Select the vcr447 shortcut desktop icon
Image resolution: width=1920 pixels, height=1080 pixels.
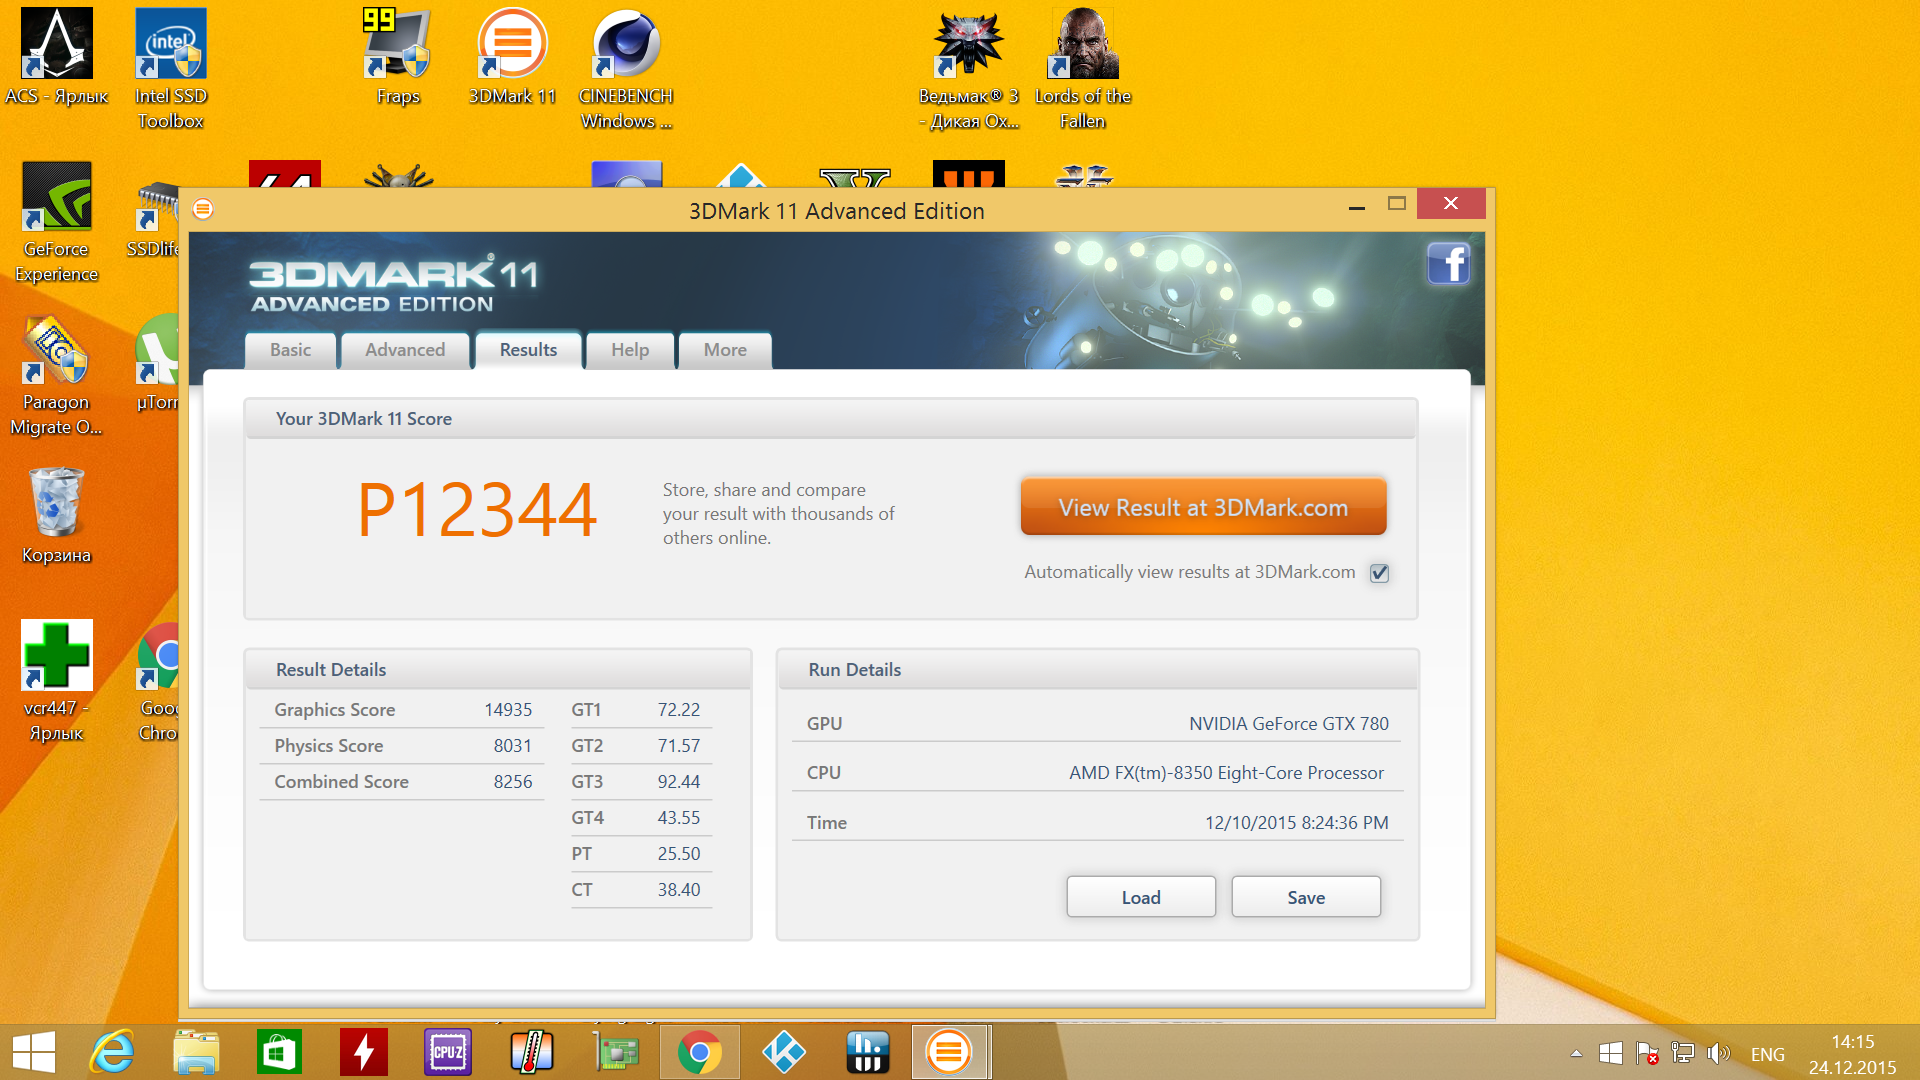57,681
